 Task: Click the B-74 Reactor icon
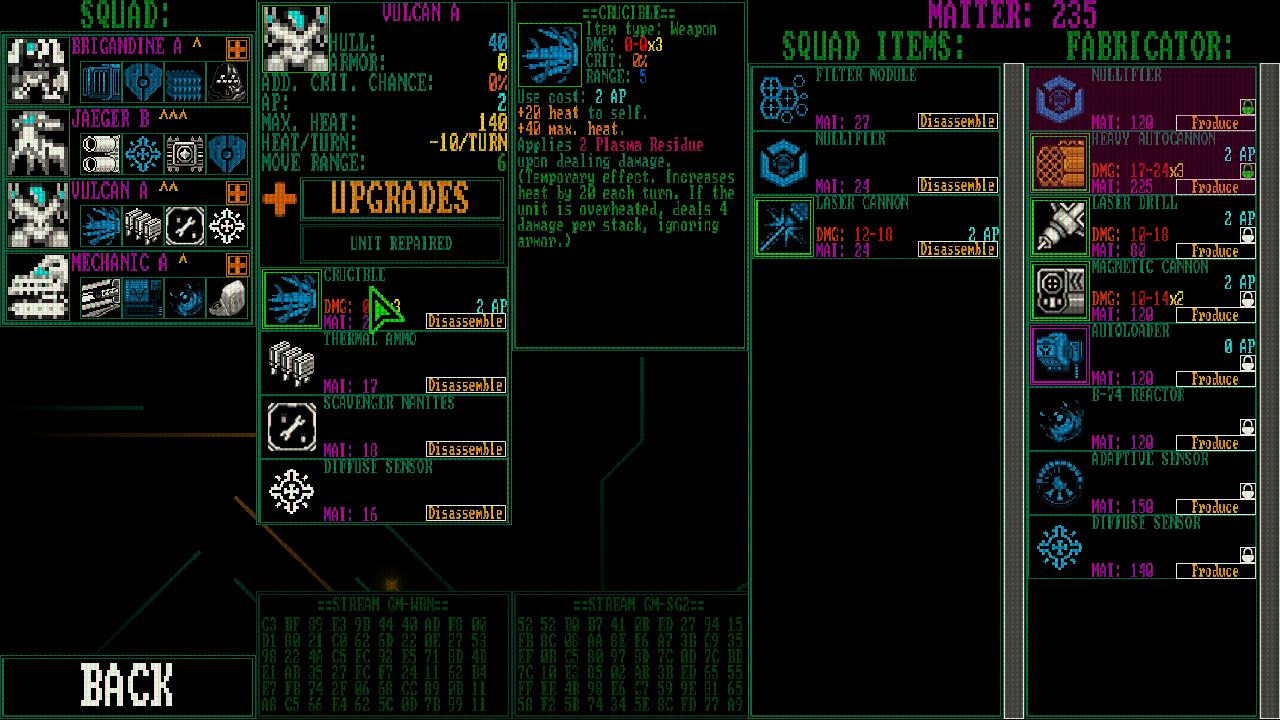pyautogui.click(x=1059, y=418)
